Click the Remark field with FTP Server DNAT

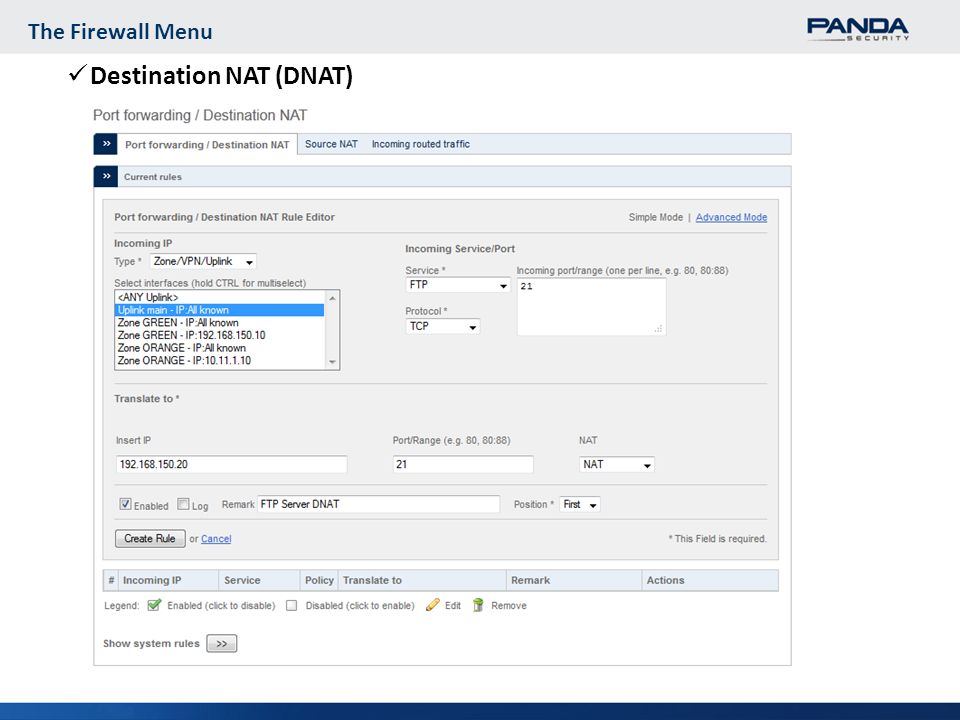(378, 504)
